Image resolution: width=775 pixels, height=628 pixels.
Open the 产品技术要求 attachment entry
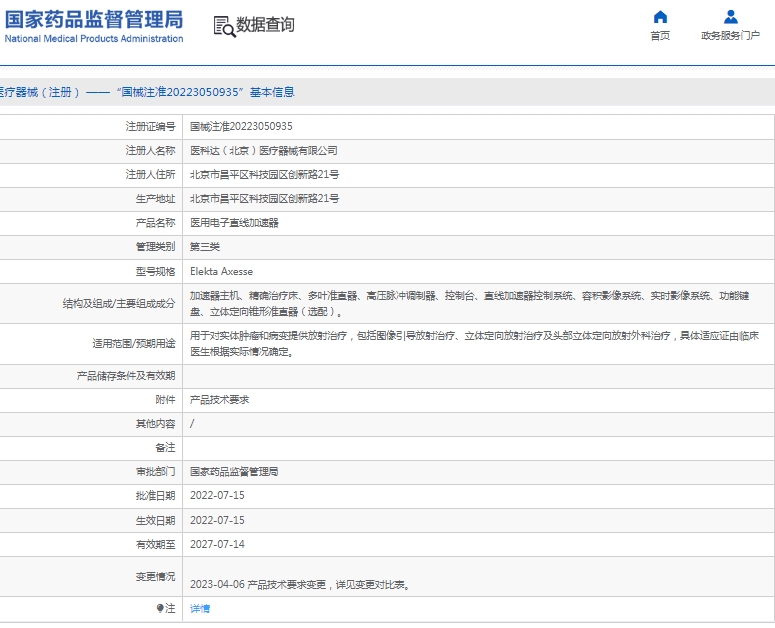[219, 399]
